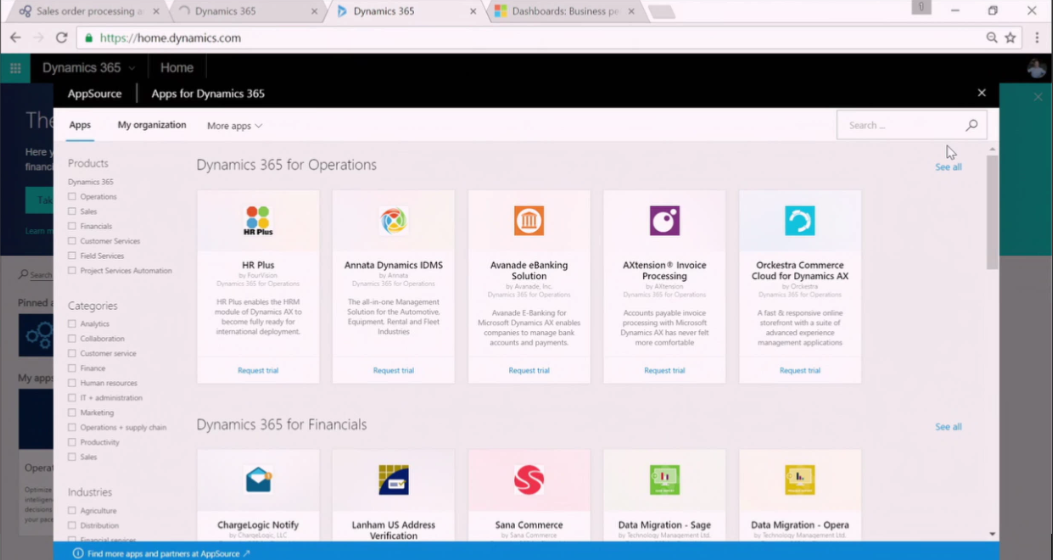
Task: Request trial for Orckestra Commerce Cloud
Action: click(x=800, y=370)
